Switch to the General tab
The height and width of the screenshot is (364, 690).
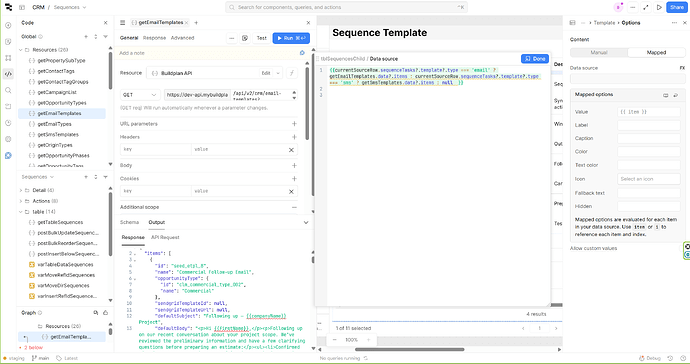pos(129,38)
